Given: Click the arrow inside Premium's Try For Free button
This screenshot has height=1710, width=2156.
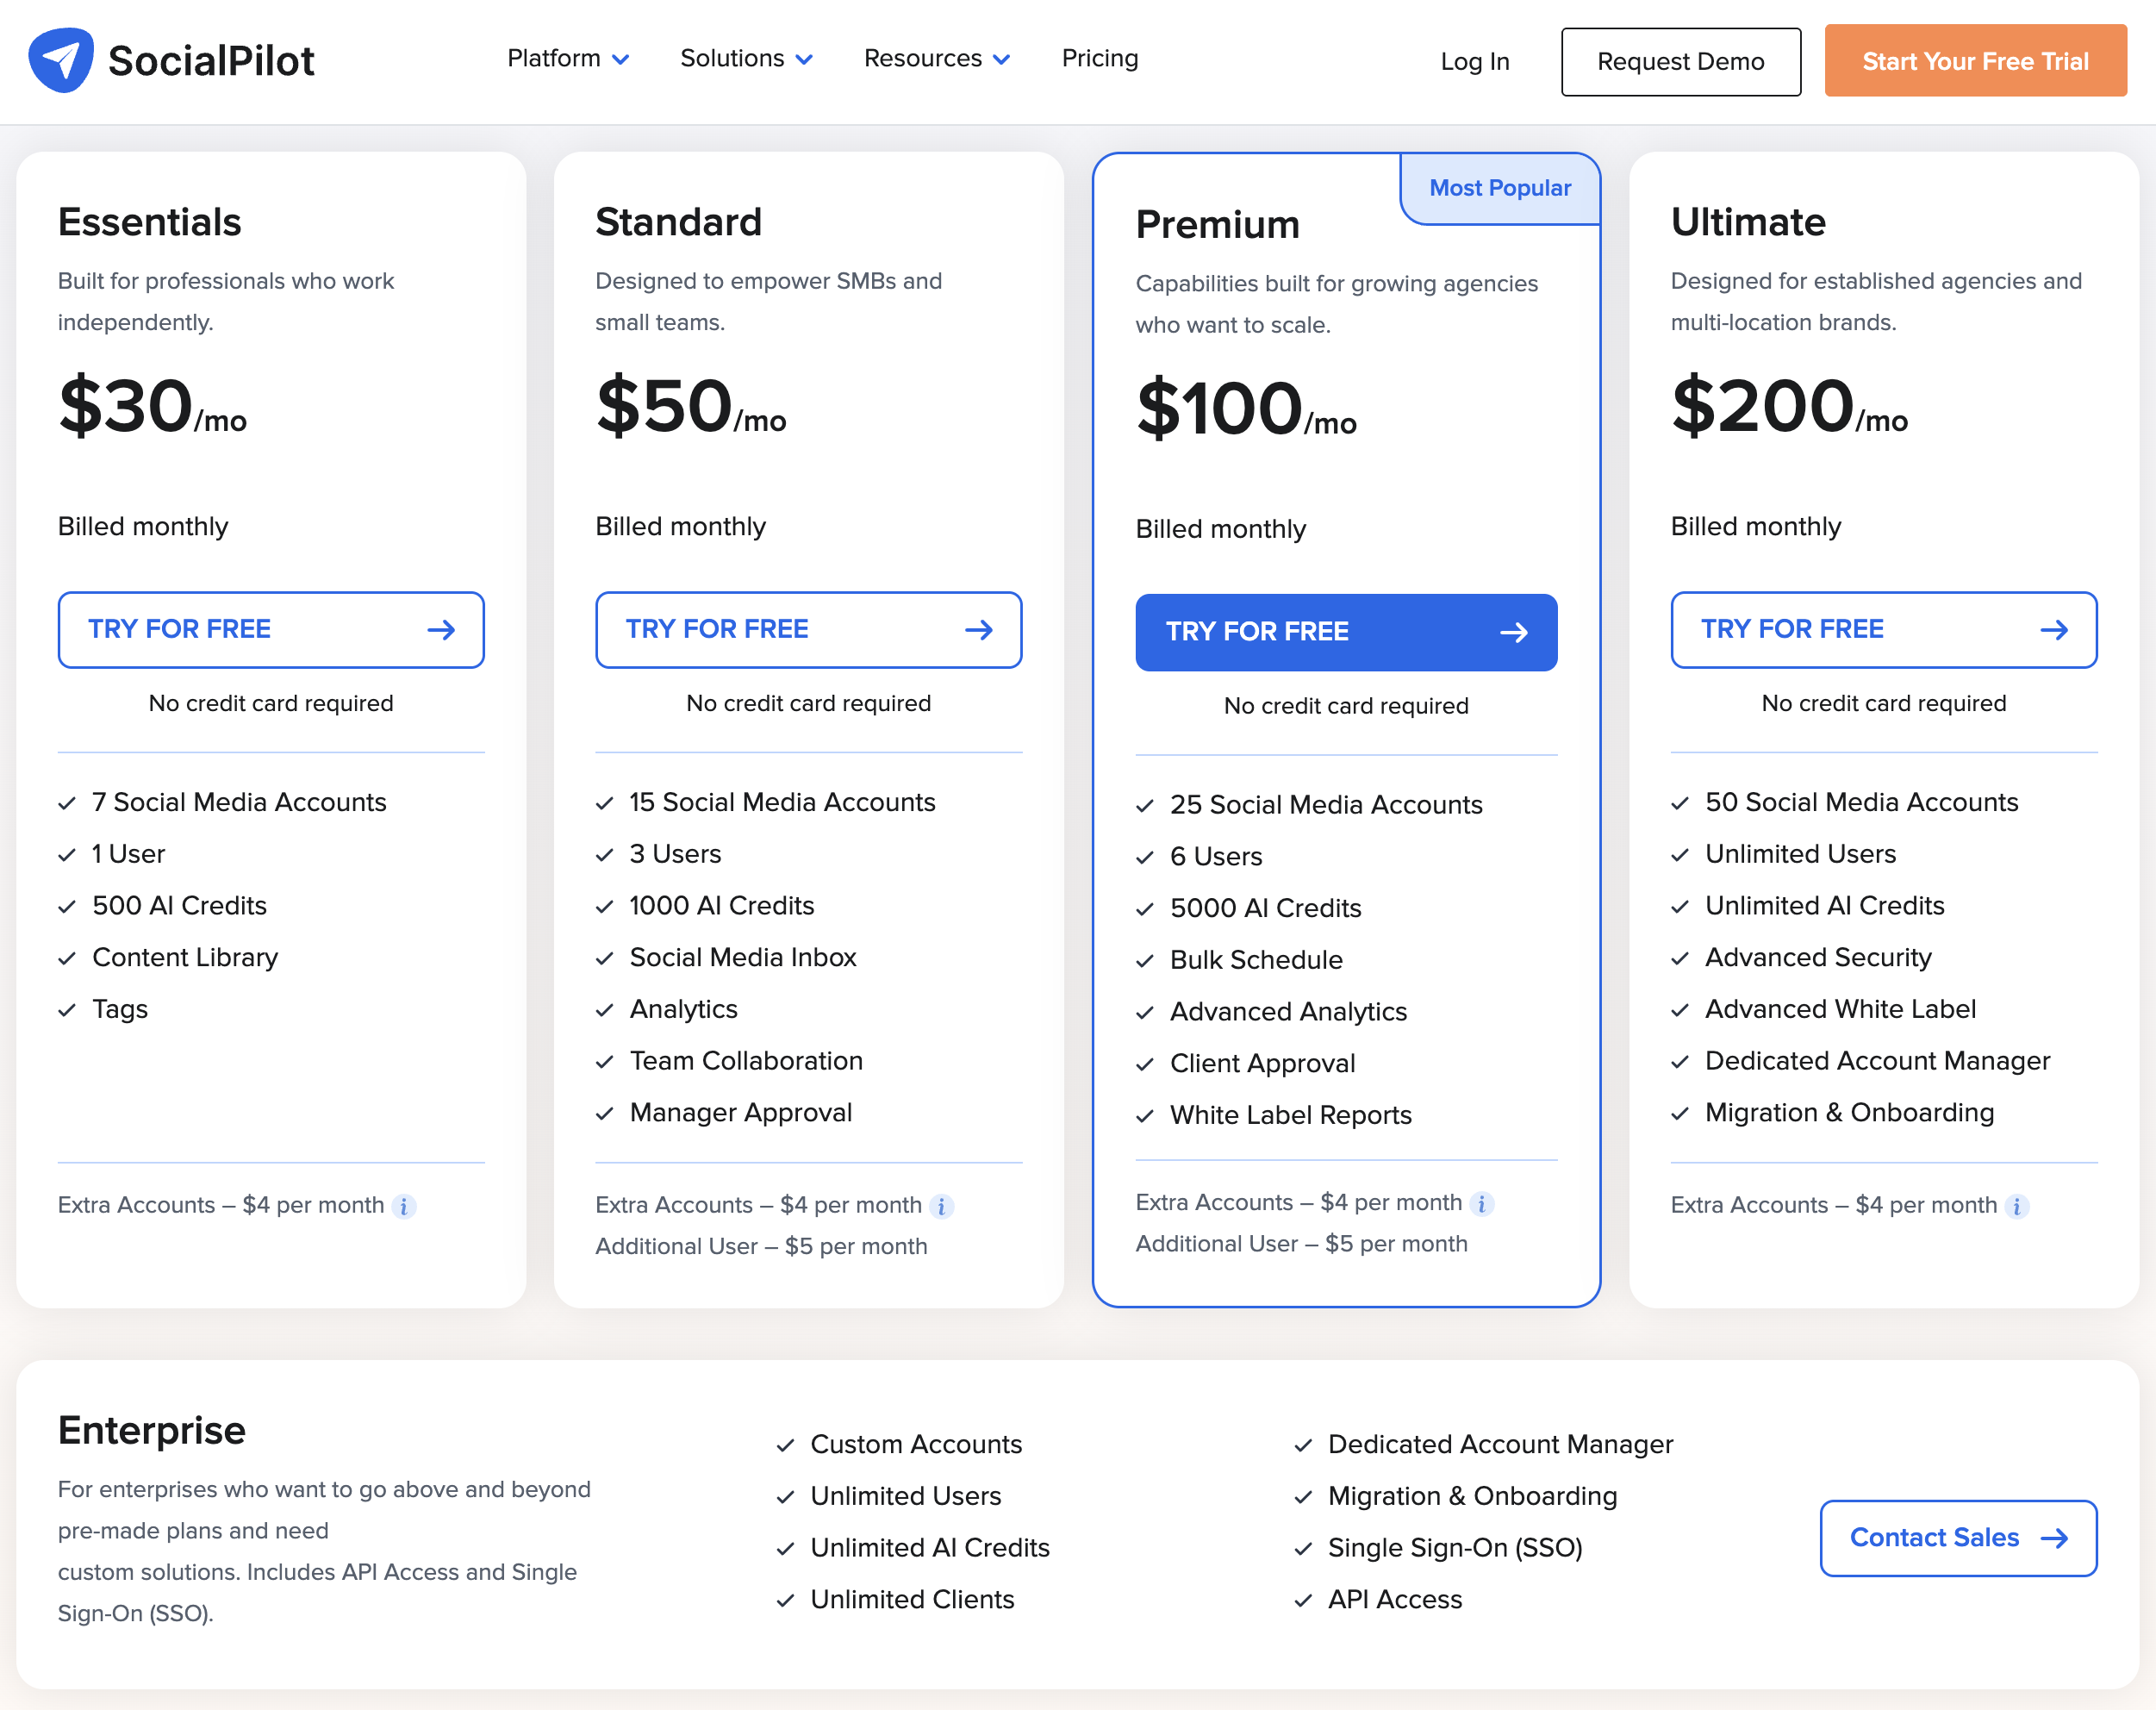Looking at the screenshot, I should 1516,632.
